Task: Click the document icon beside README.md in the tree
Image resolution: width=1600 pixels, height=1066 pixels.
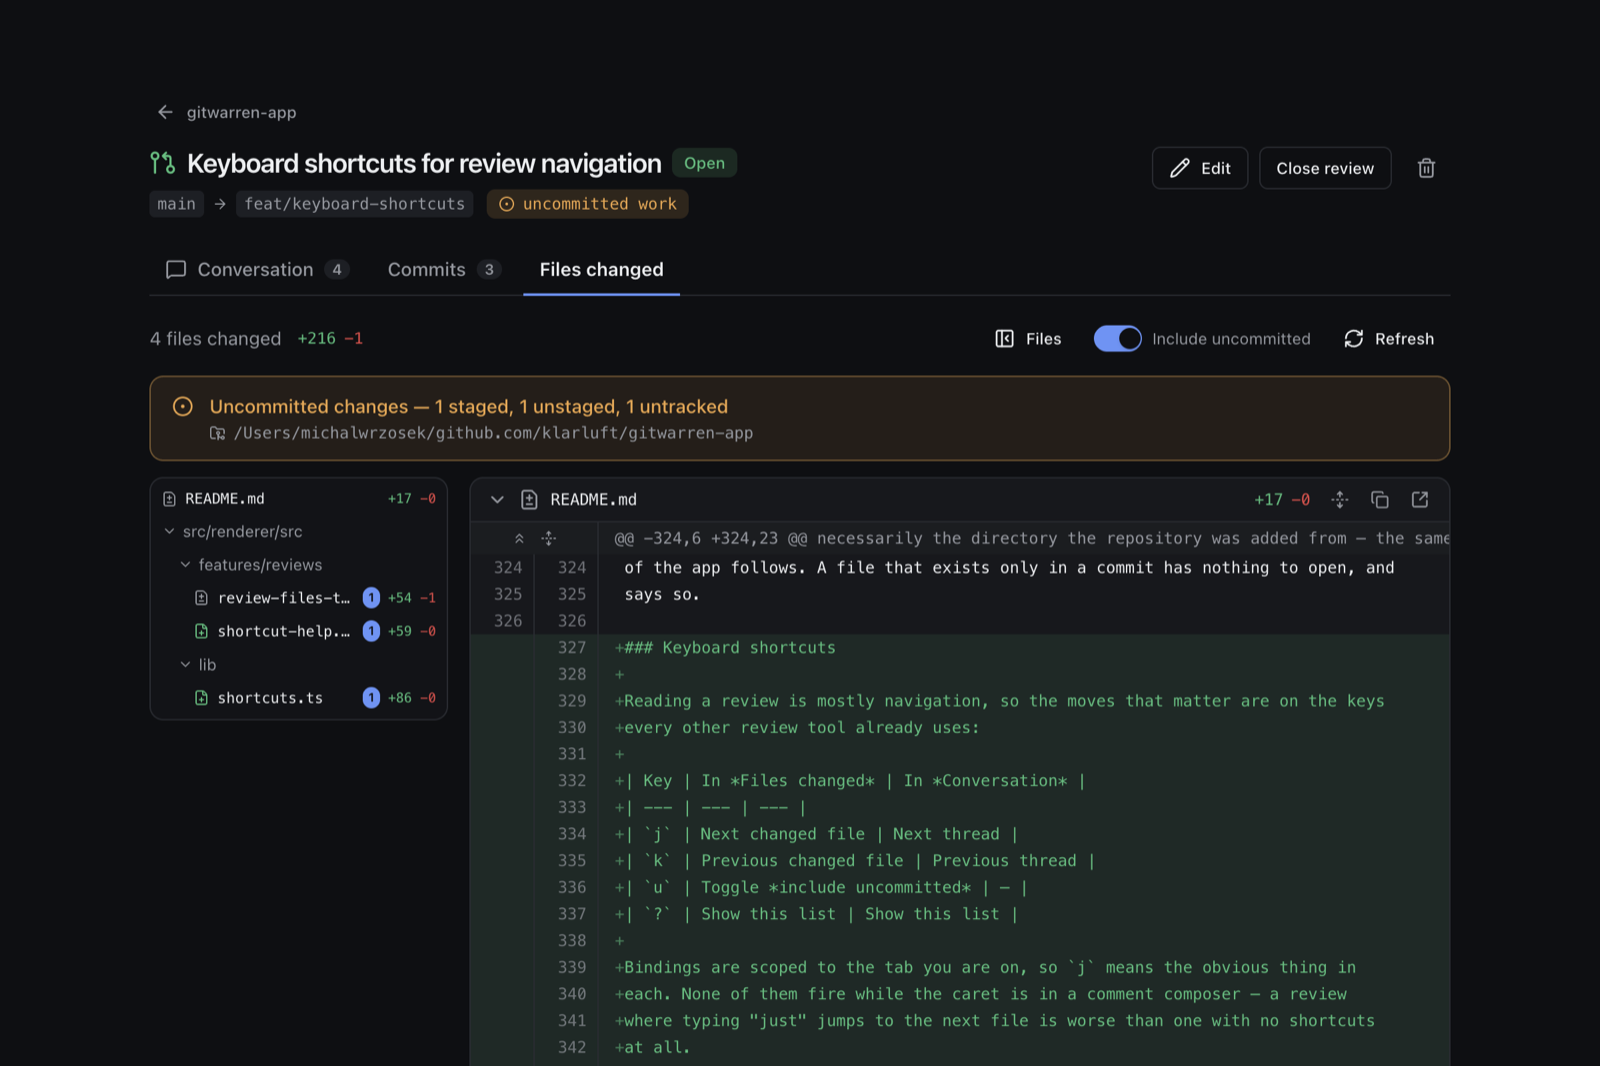Action: [169, 498]
